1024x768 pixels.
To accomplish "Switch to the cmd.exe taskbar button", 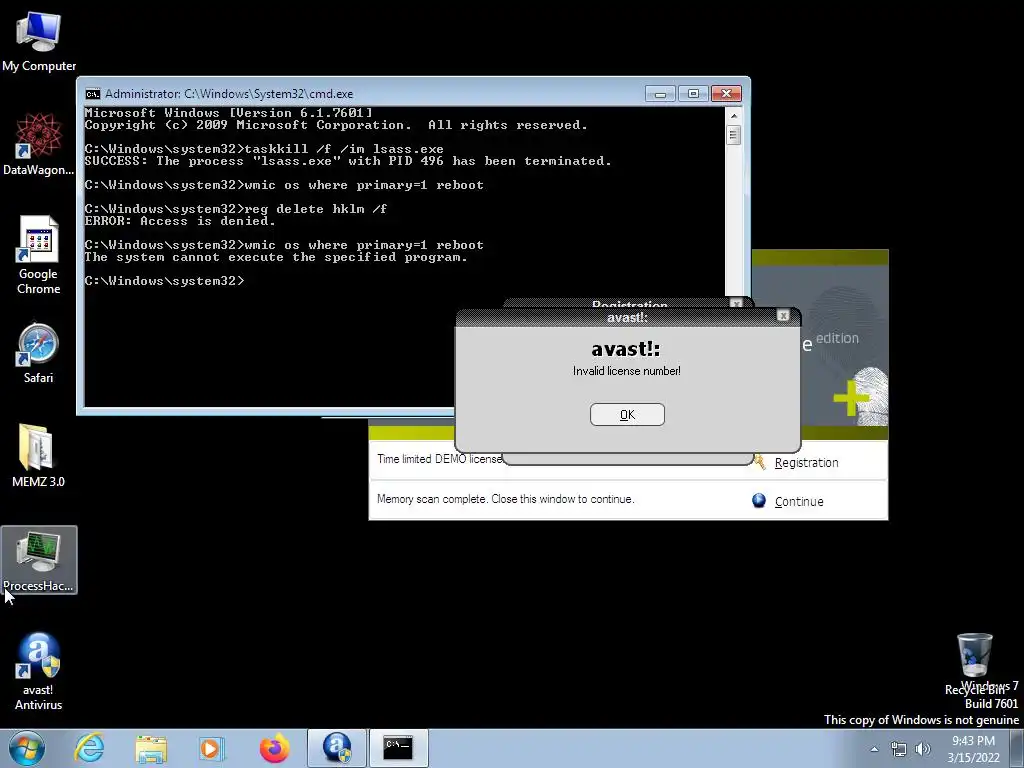I will (398, 748).
